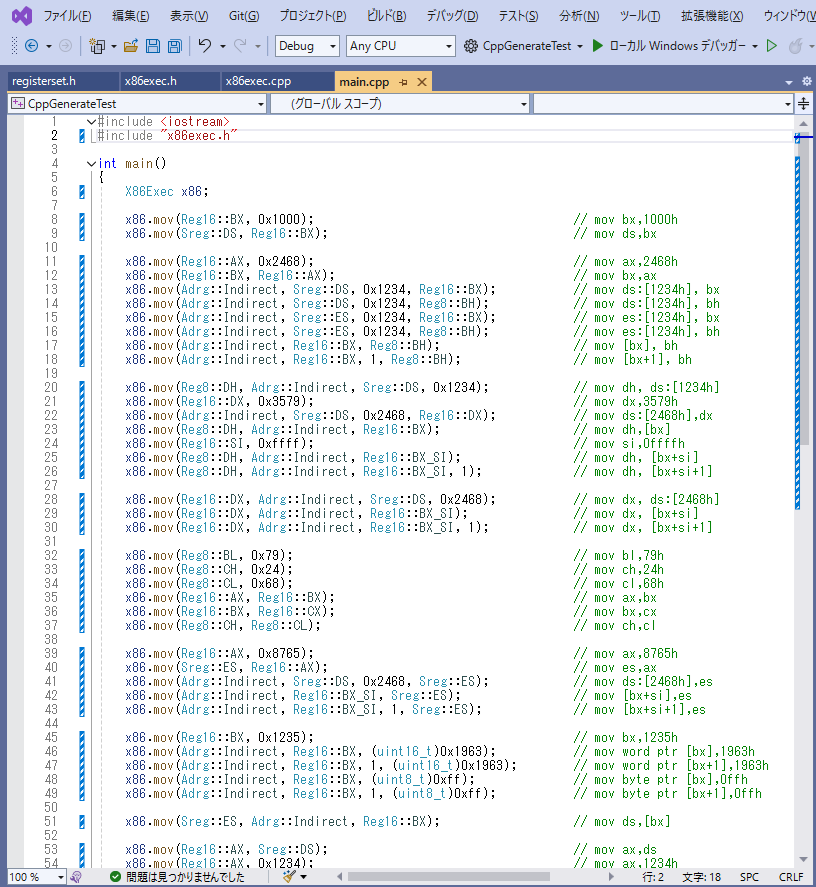Click the open file folder icon
Viewport: 816px width, 887px height.
tap(131, 46)
